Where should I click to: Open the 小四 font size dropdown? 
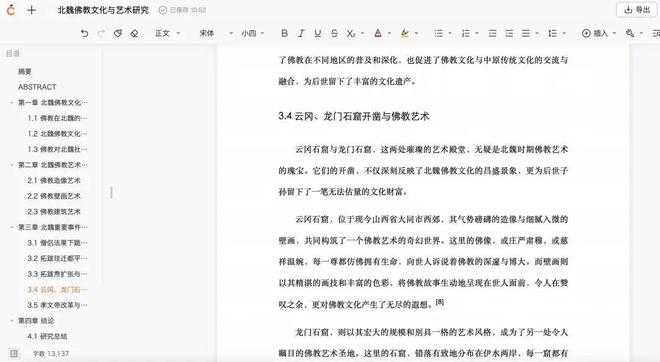coord(253,33)
